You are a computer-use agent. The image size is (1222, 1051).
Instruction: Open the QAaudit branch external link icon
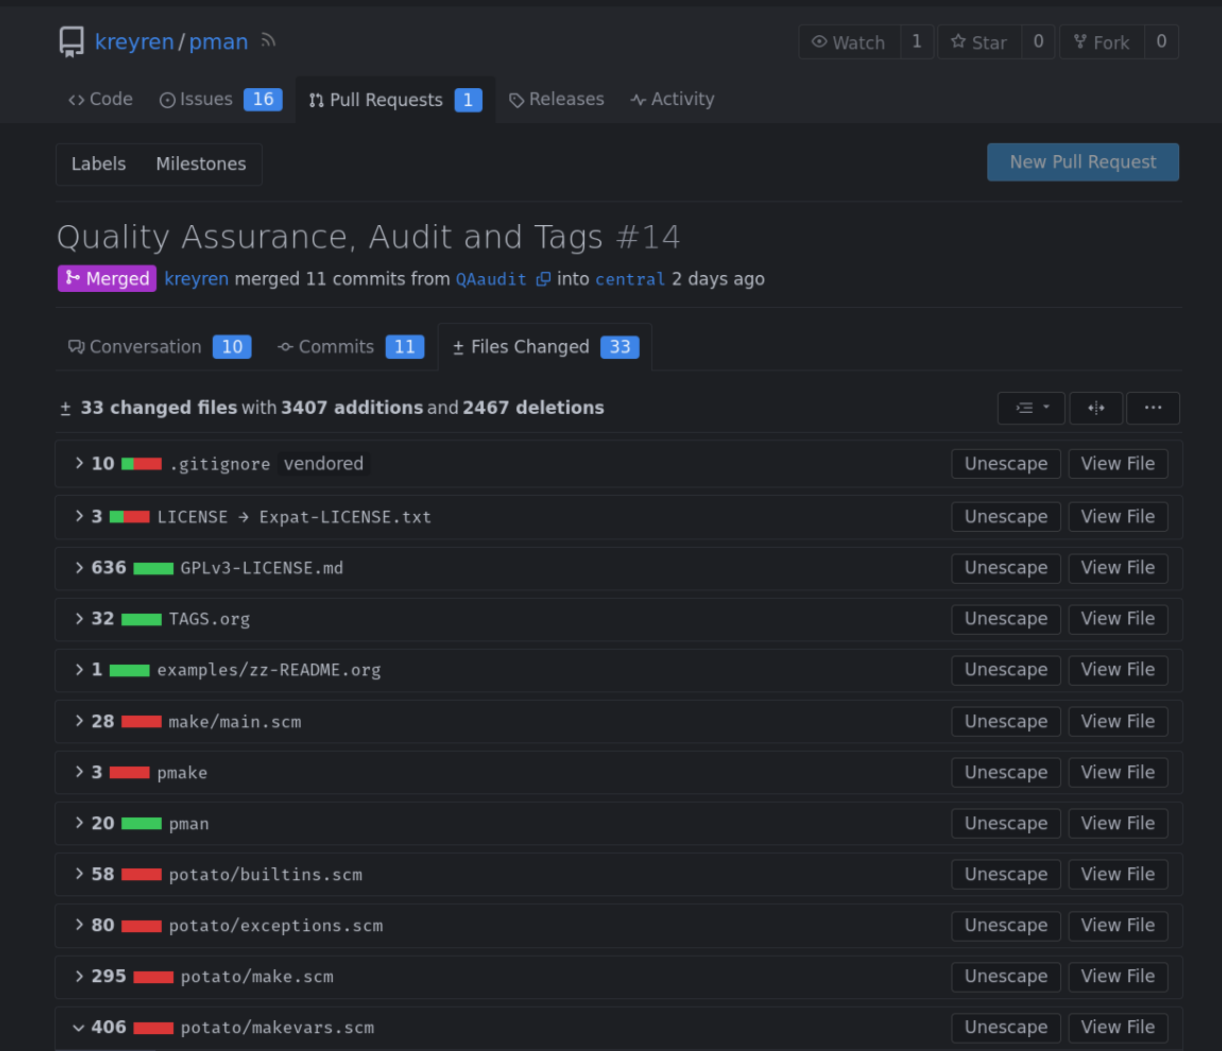click(x=543, y=279)
